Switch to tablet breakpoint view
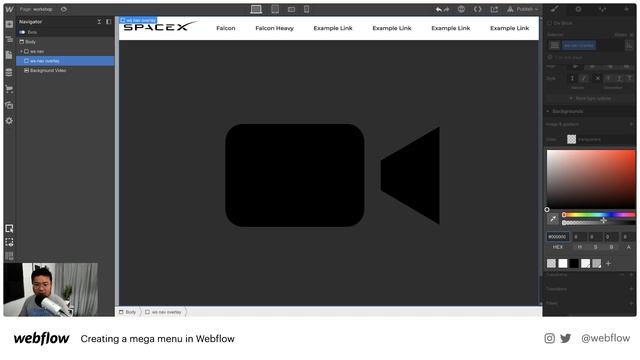 tap(275, 9)
